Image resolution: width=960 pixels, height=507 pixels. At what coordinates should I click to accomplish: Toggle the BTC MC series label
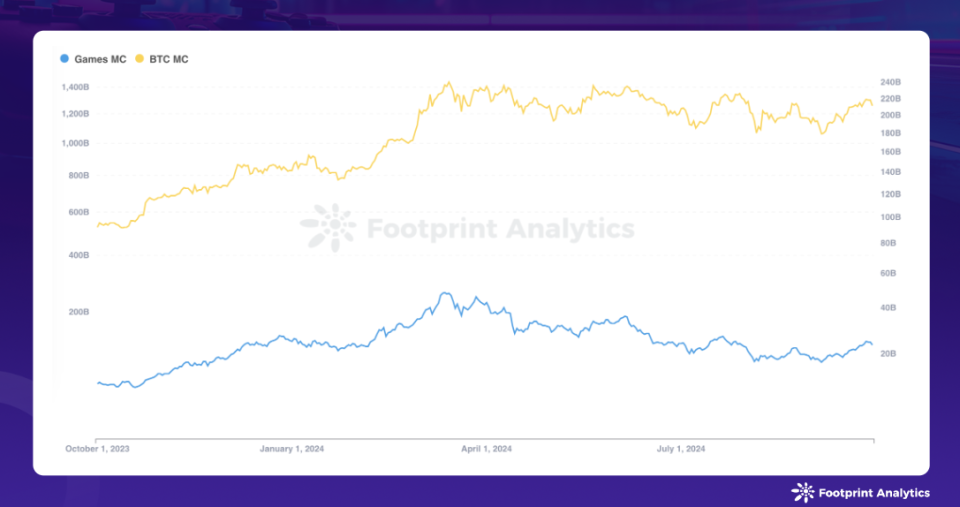click(168, 59)
